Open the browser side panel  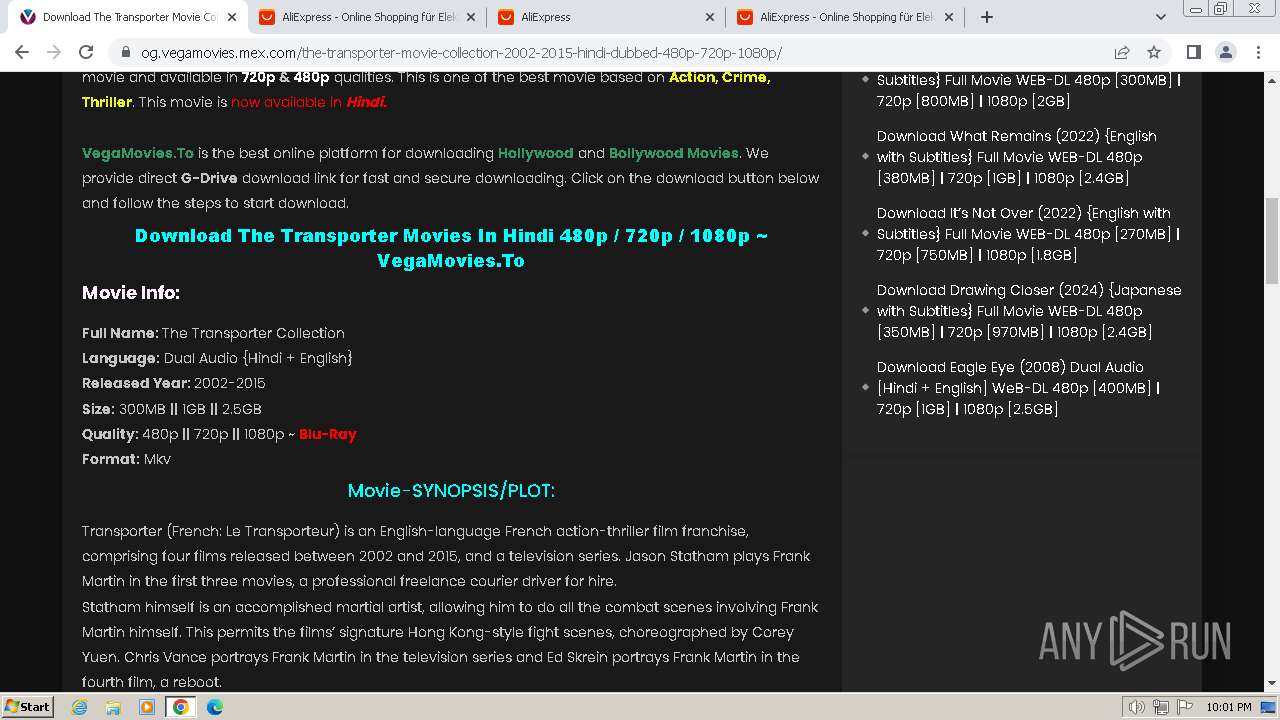click(x=1193, y=52)
